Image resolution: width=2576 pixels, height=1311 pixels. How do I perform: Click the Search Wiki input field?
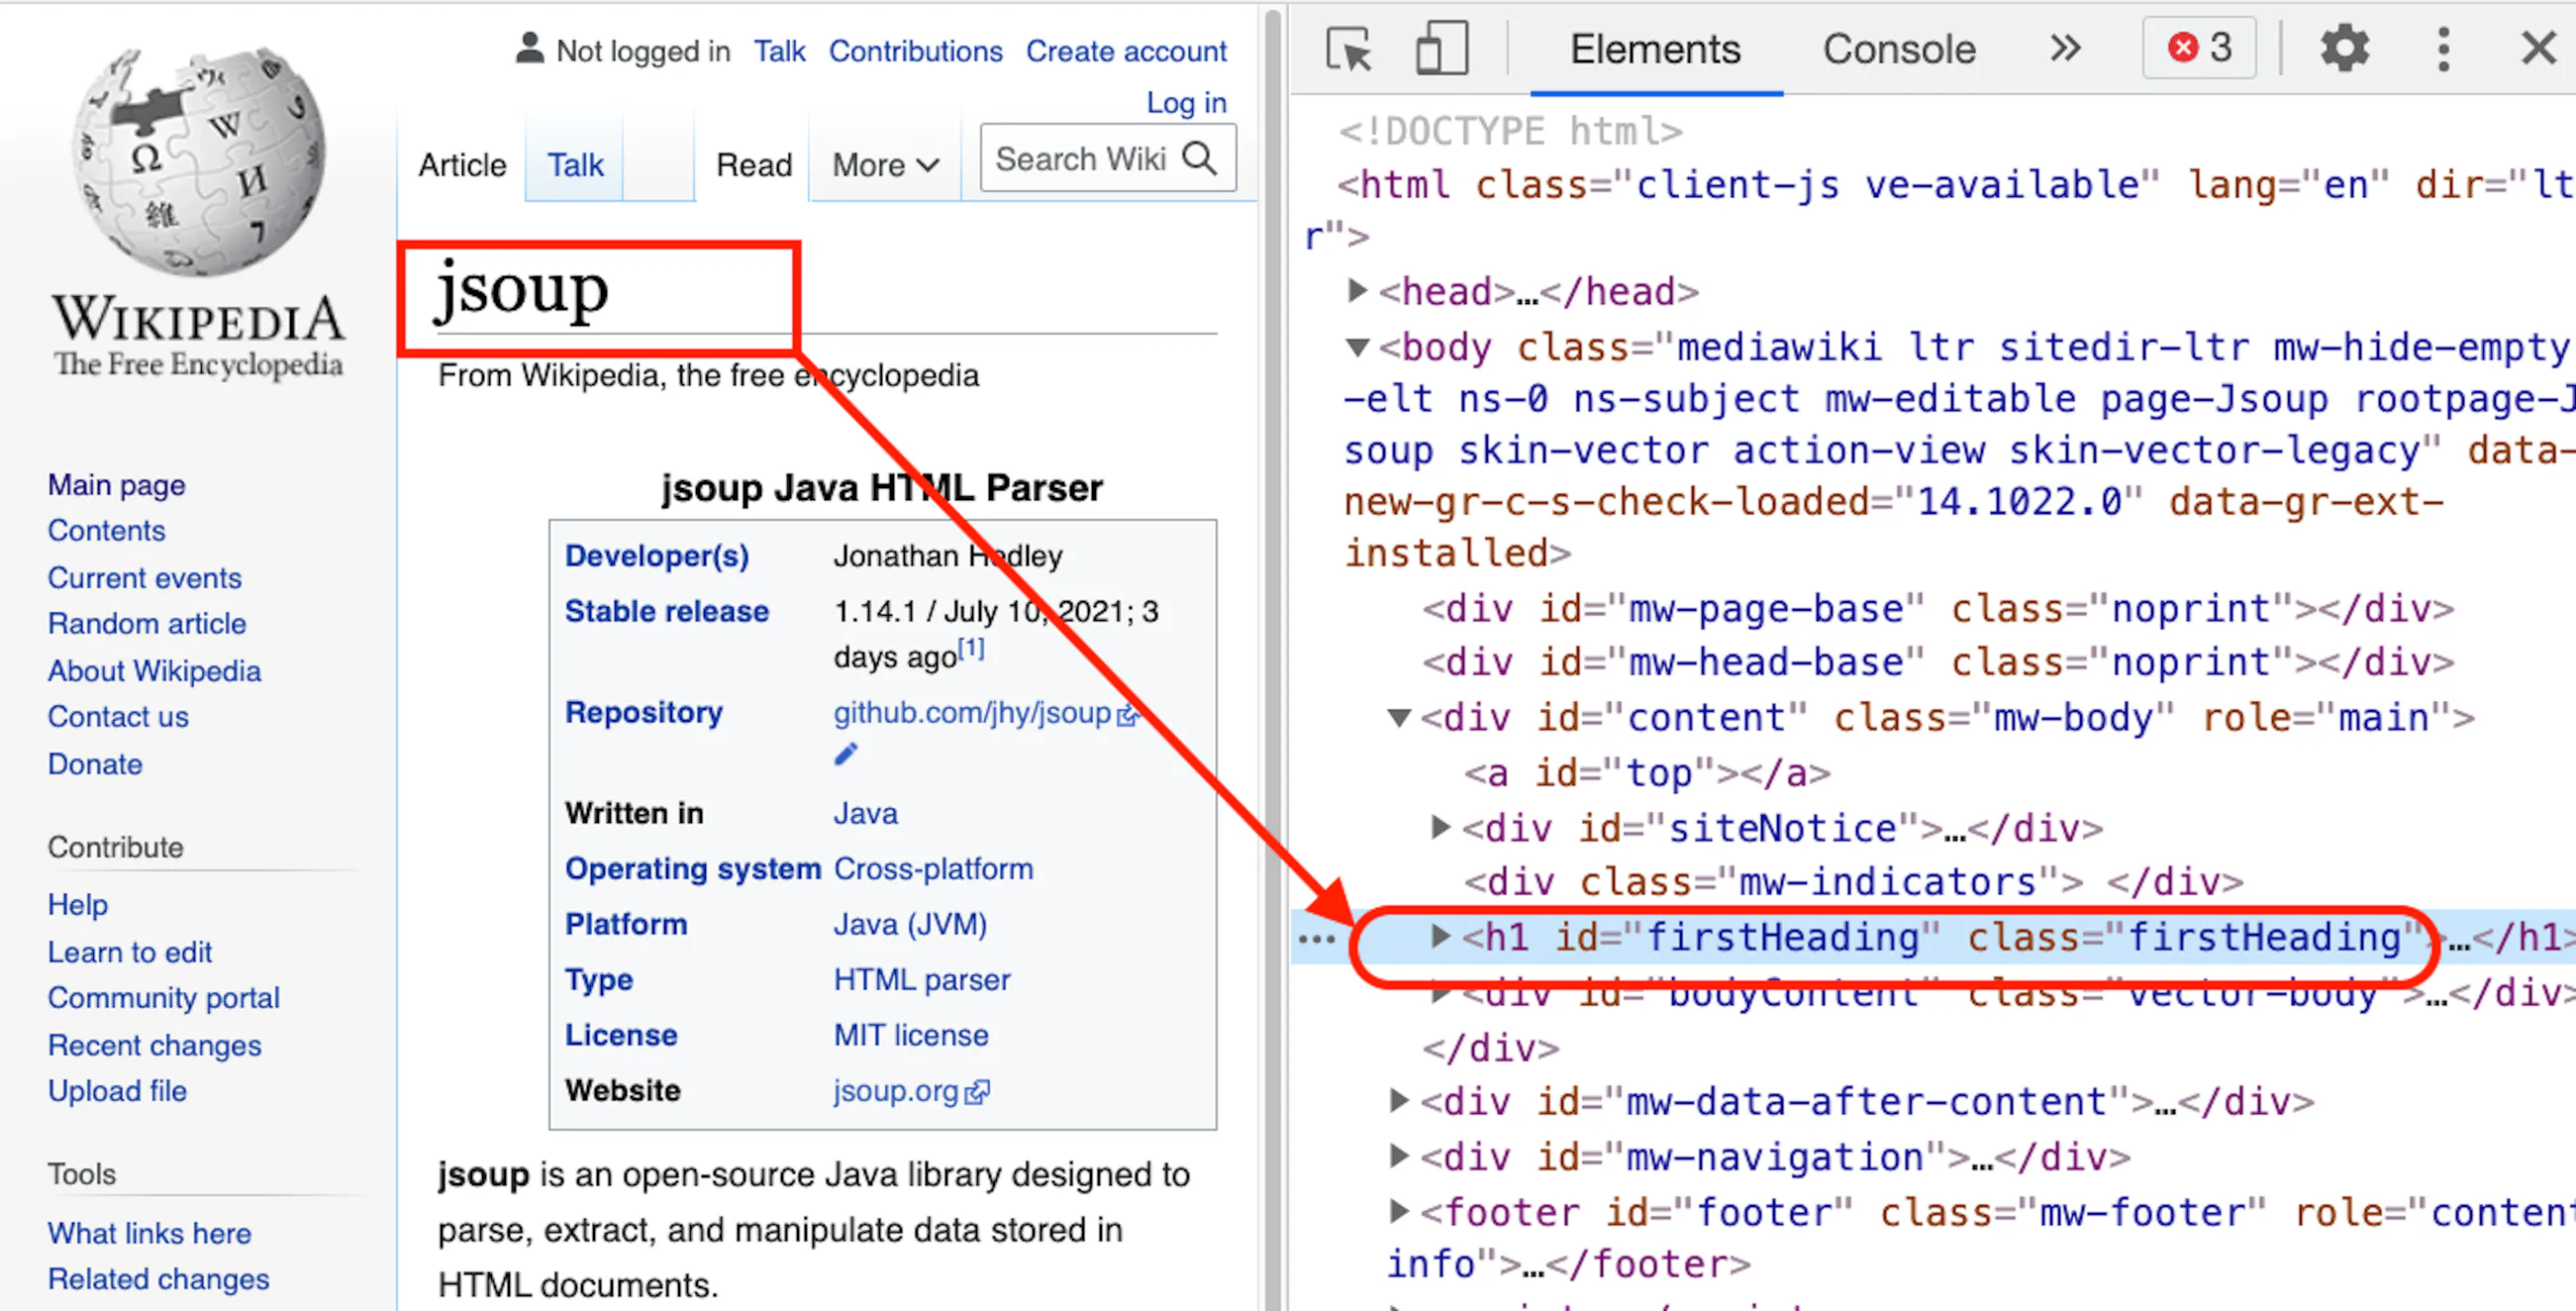(1080, 158)
